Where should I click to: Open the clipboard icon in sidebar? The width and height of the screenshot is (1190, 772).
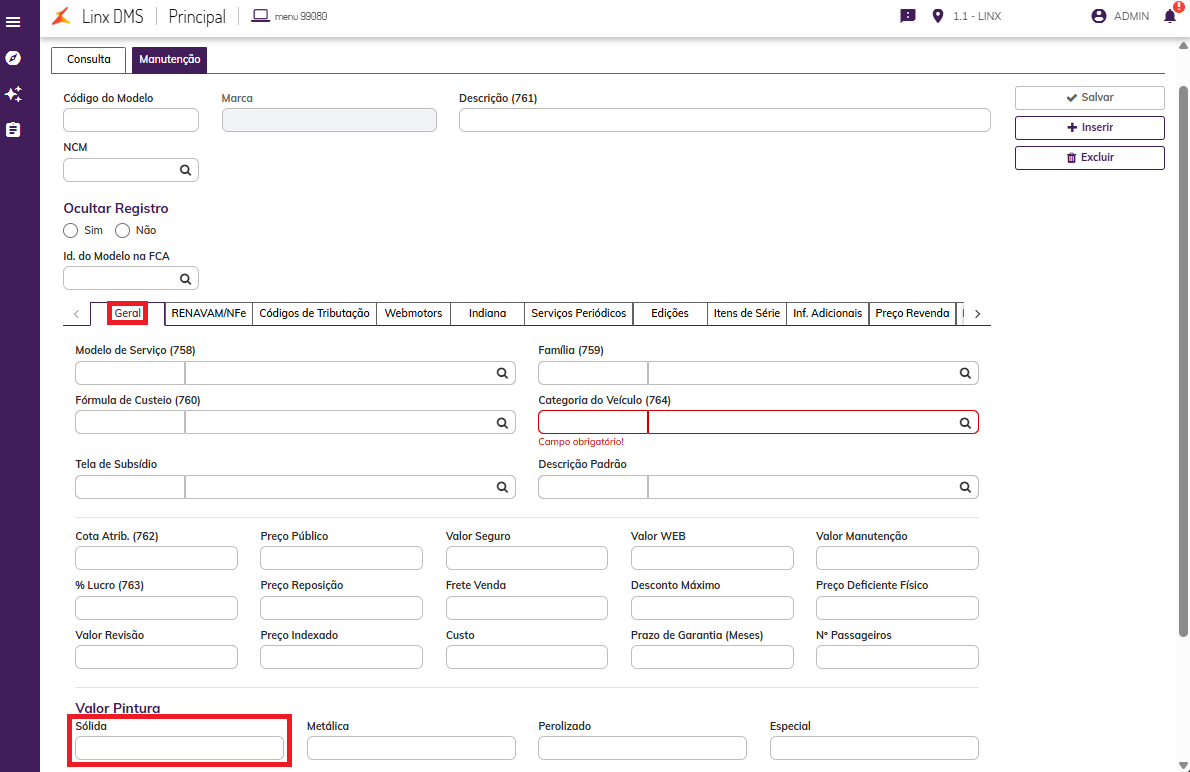pos(13,130)
